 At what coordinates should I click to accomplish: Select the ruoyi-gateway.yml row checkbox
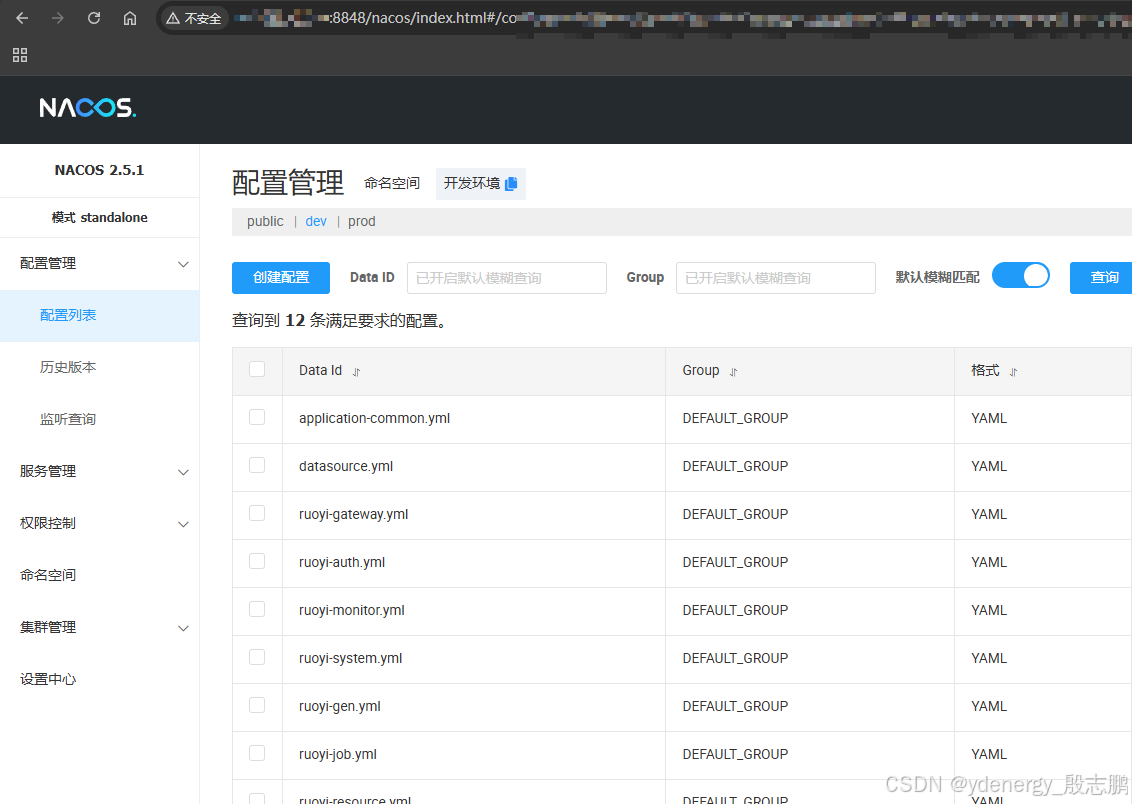coord(257,514)
